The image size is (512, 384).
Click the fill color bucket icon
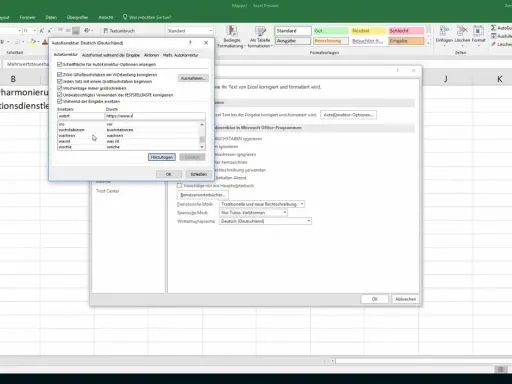(x=33, y=42)
